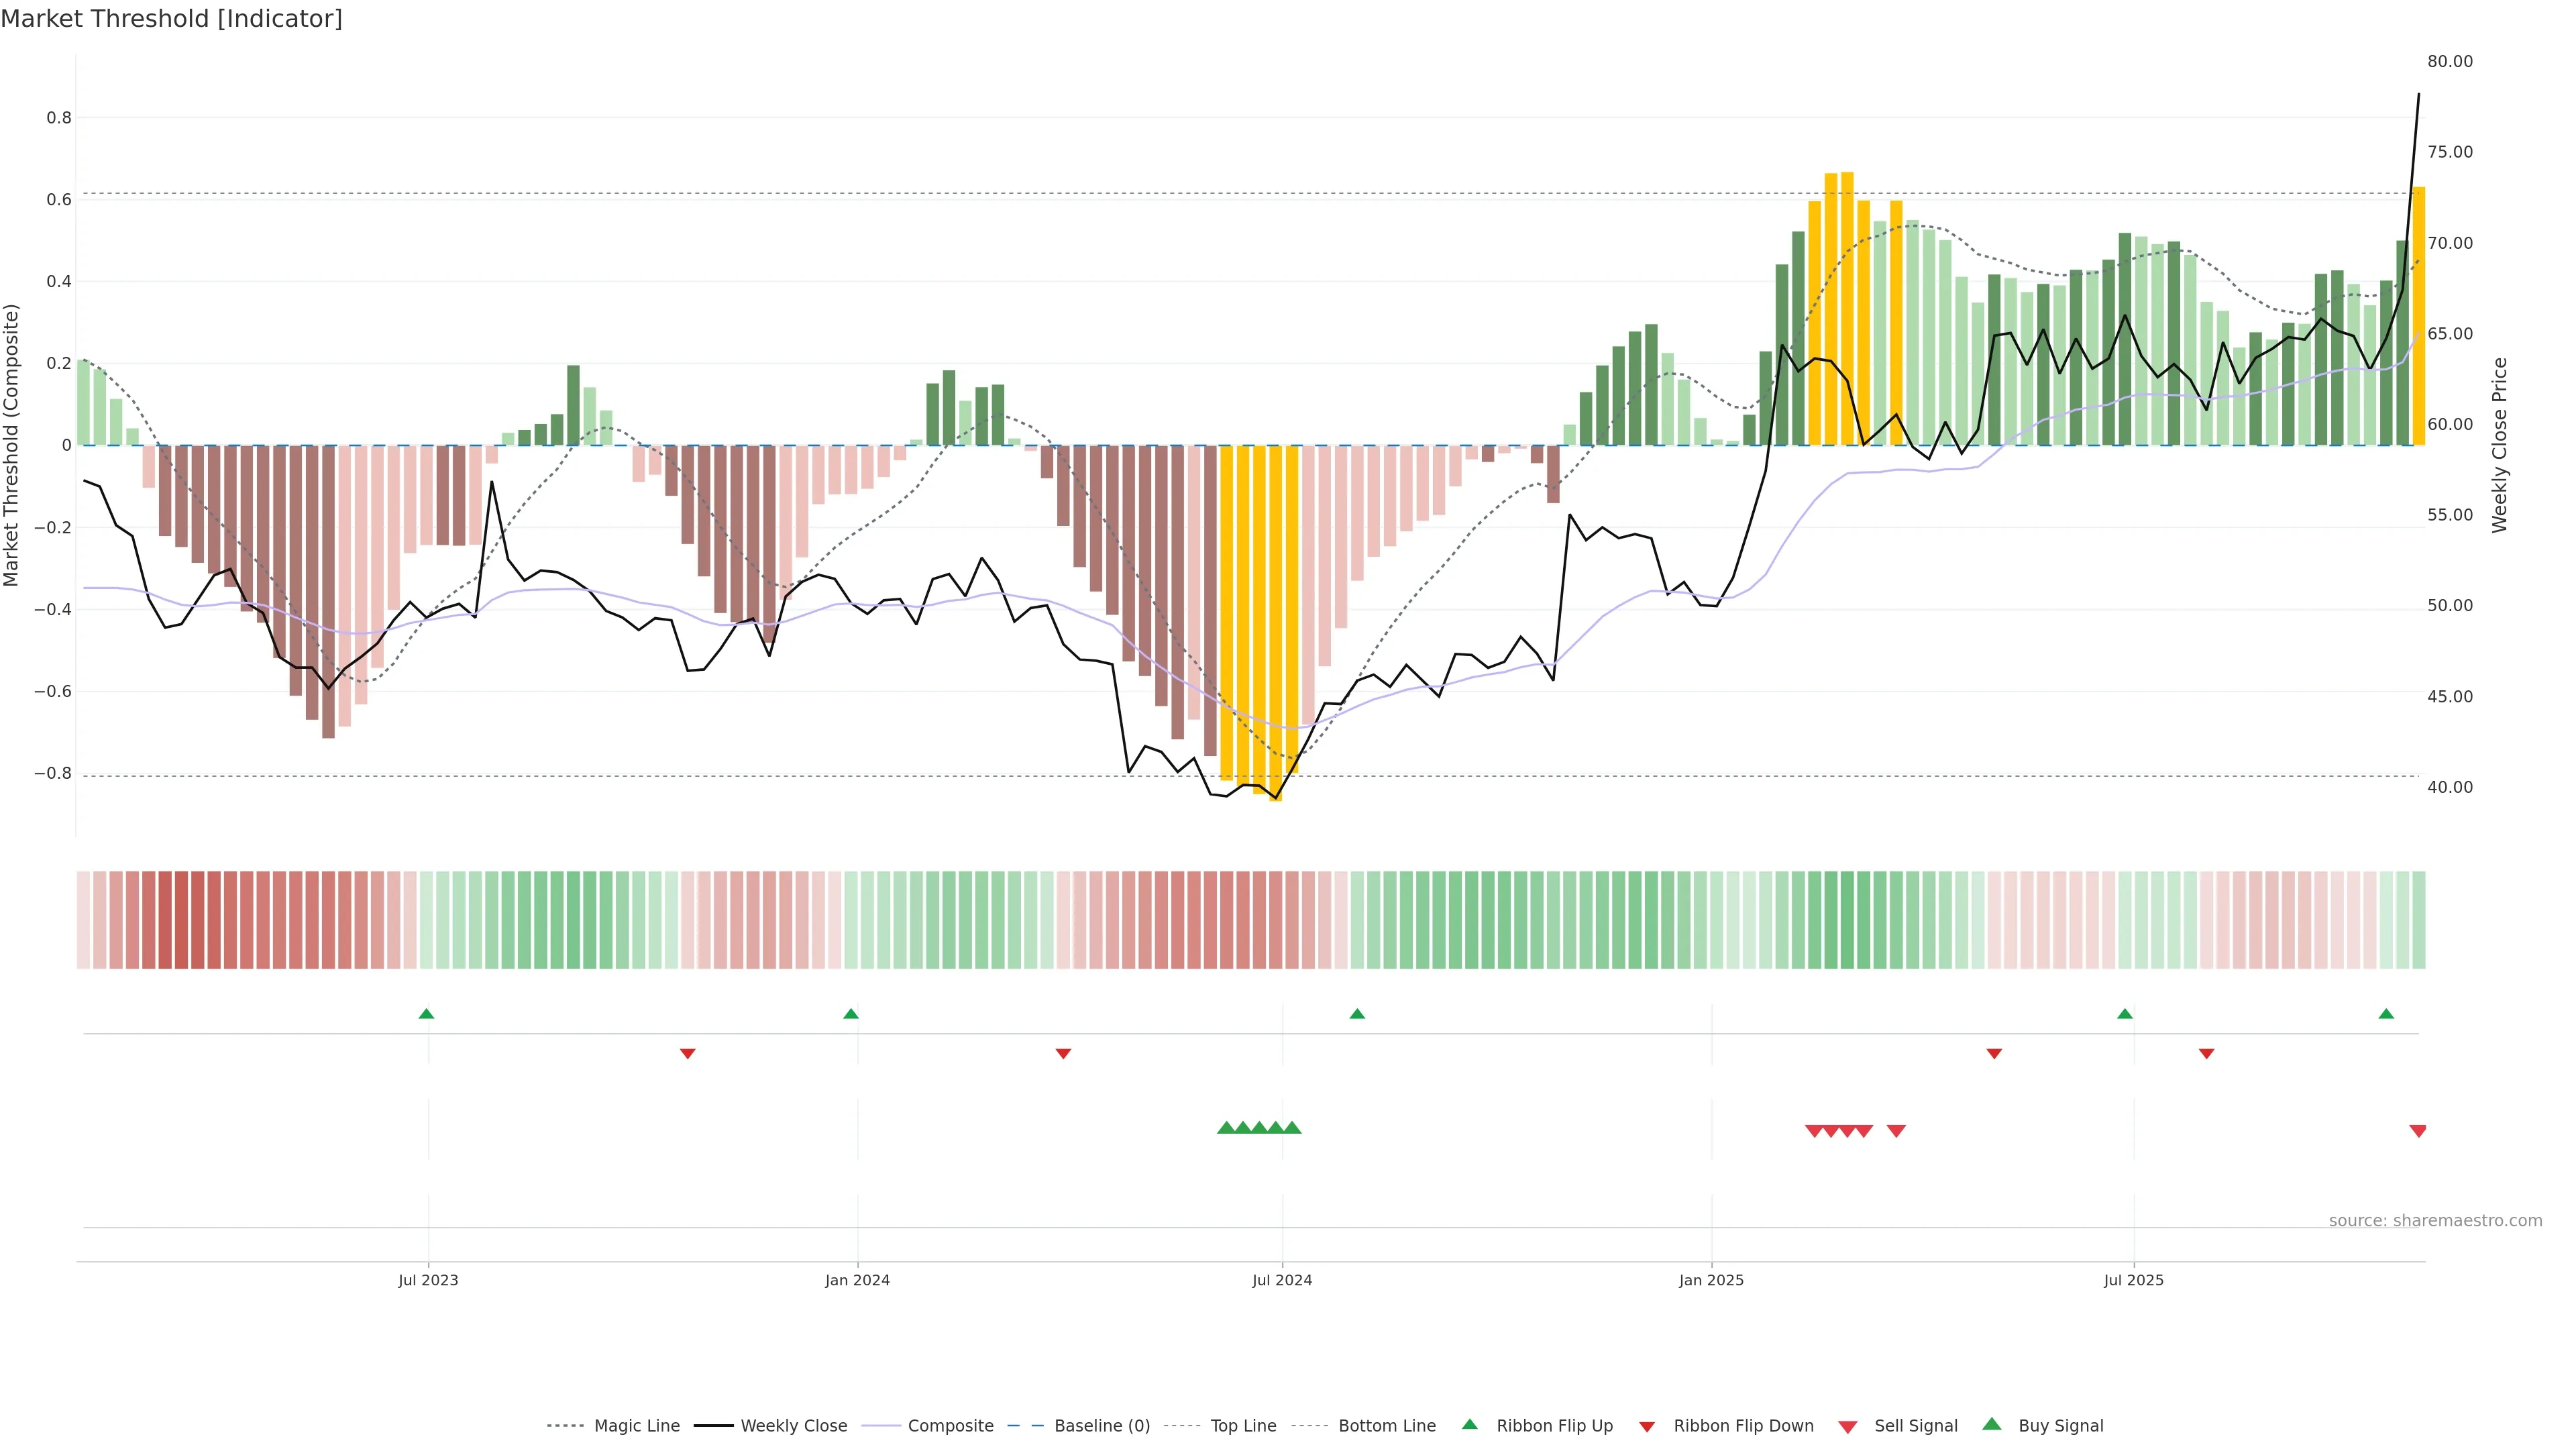Click the leftmost red Ribbon Flip Down marker

(x=687, y=1053)
